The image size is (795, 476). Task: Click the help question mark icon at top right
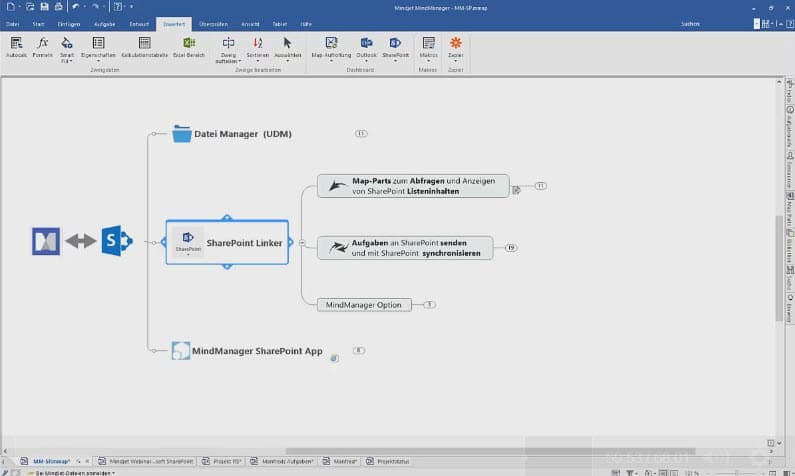[x=789, y=24]
